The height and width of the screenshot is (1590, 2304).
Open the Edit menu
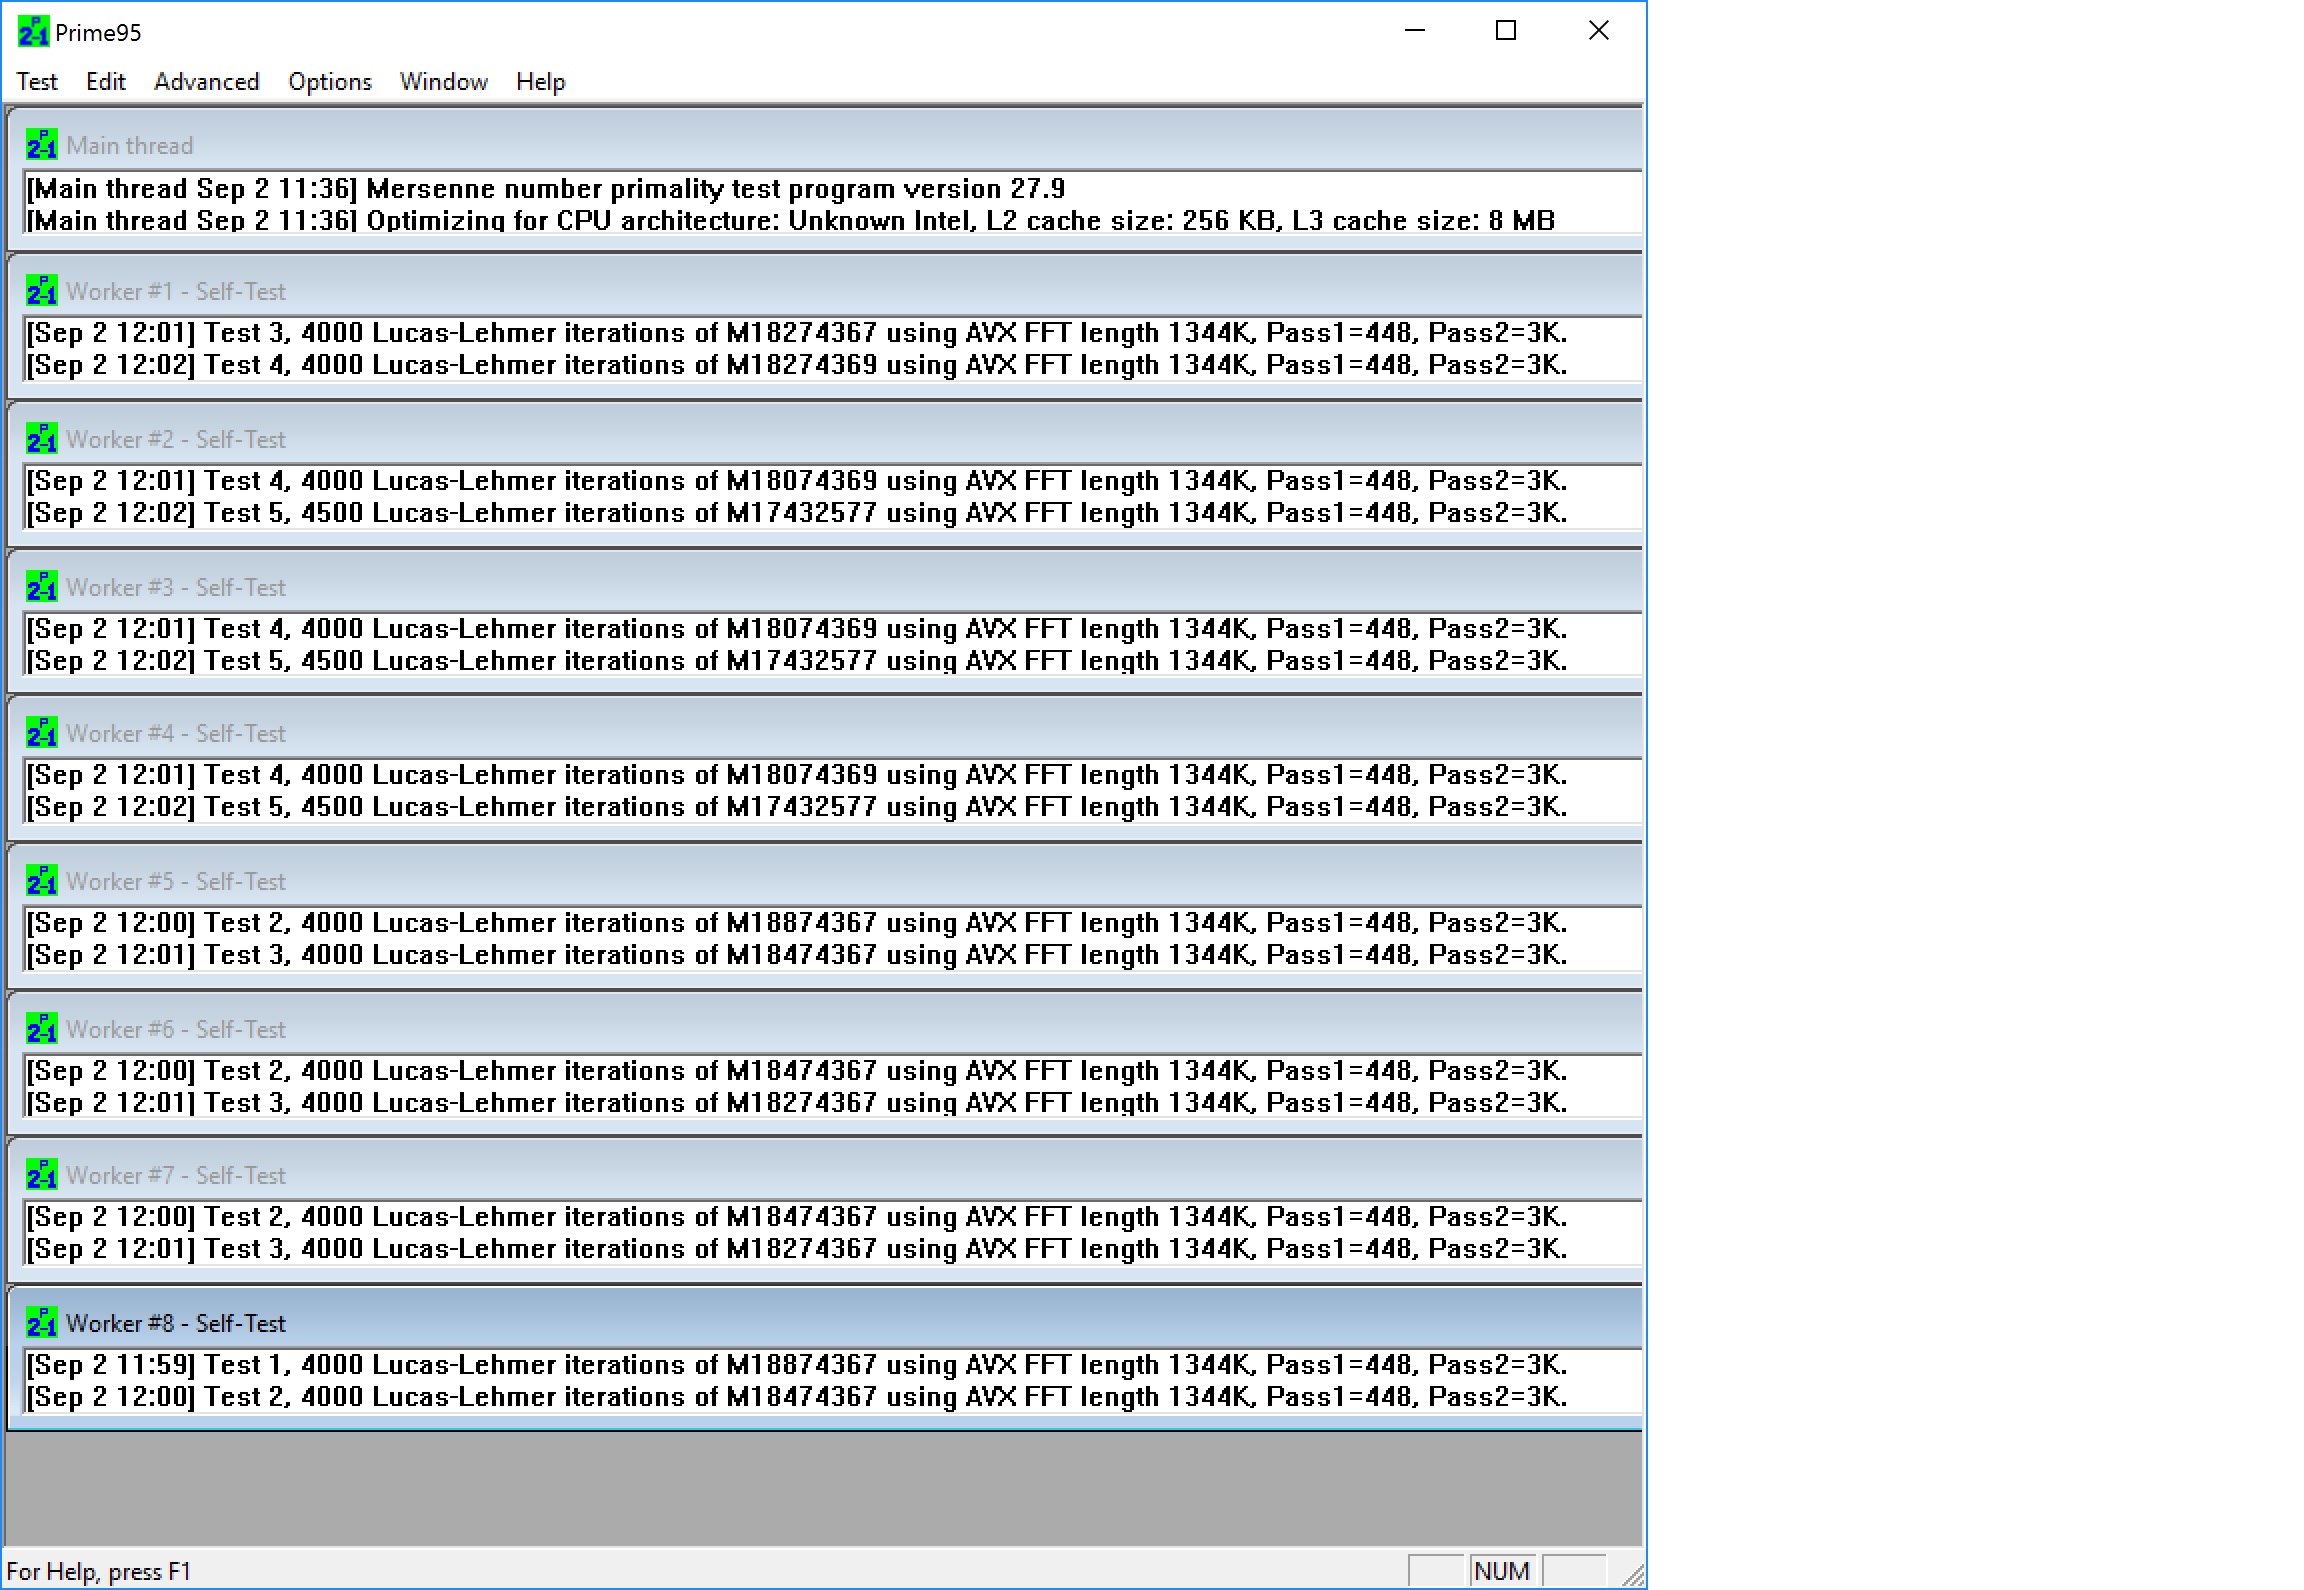coord(105,82)
